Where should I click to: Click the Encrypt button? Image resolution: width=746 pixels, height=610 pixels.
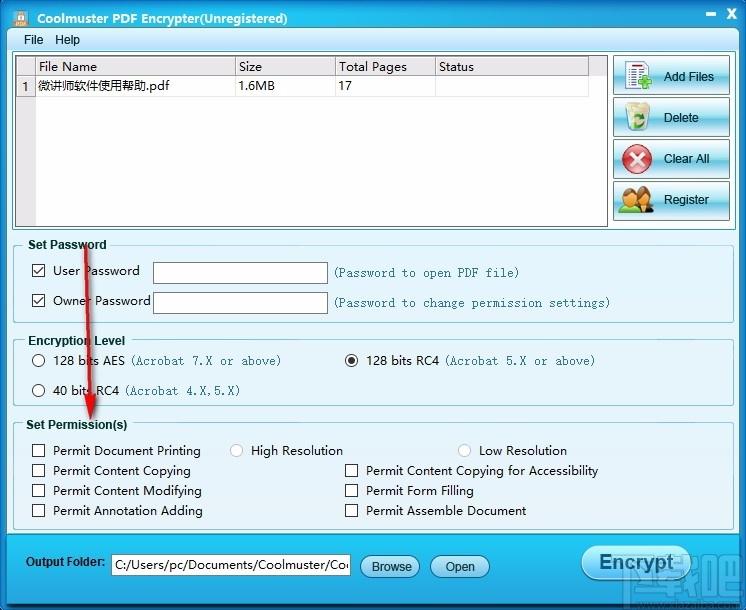[636, 562]
